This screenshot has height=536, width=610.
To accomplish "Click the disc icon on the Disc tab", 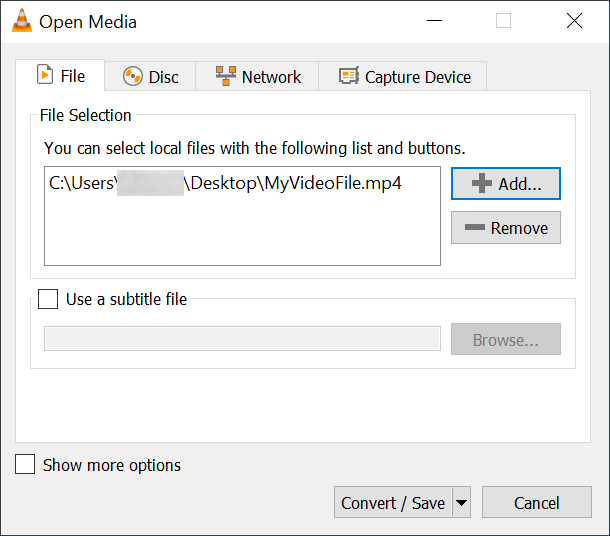I will (132, 77).
